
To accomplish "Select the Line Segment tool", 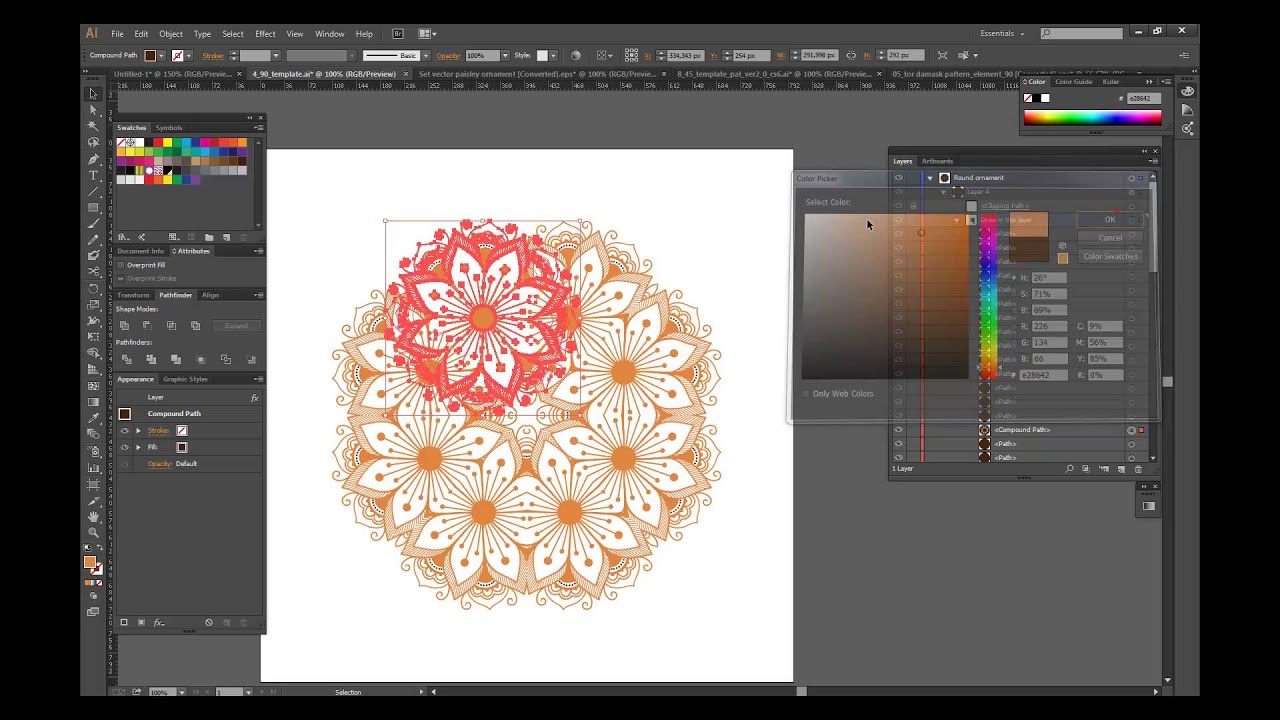I will pos(94,191).
